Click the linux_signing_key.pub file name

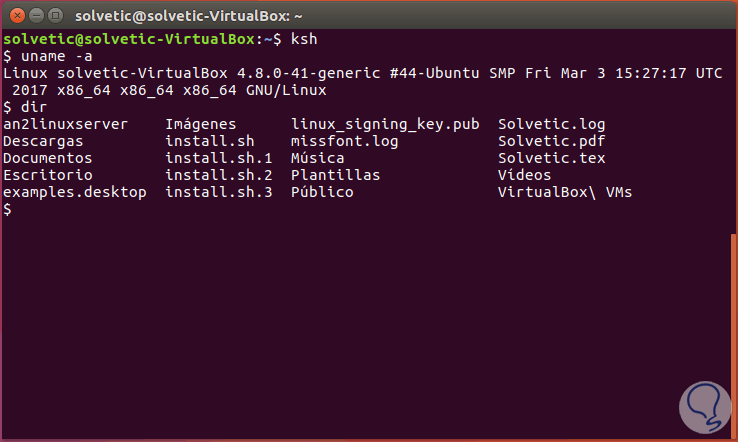point(385,124)
